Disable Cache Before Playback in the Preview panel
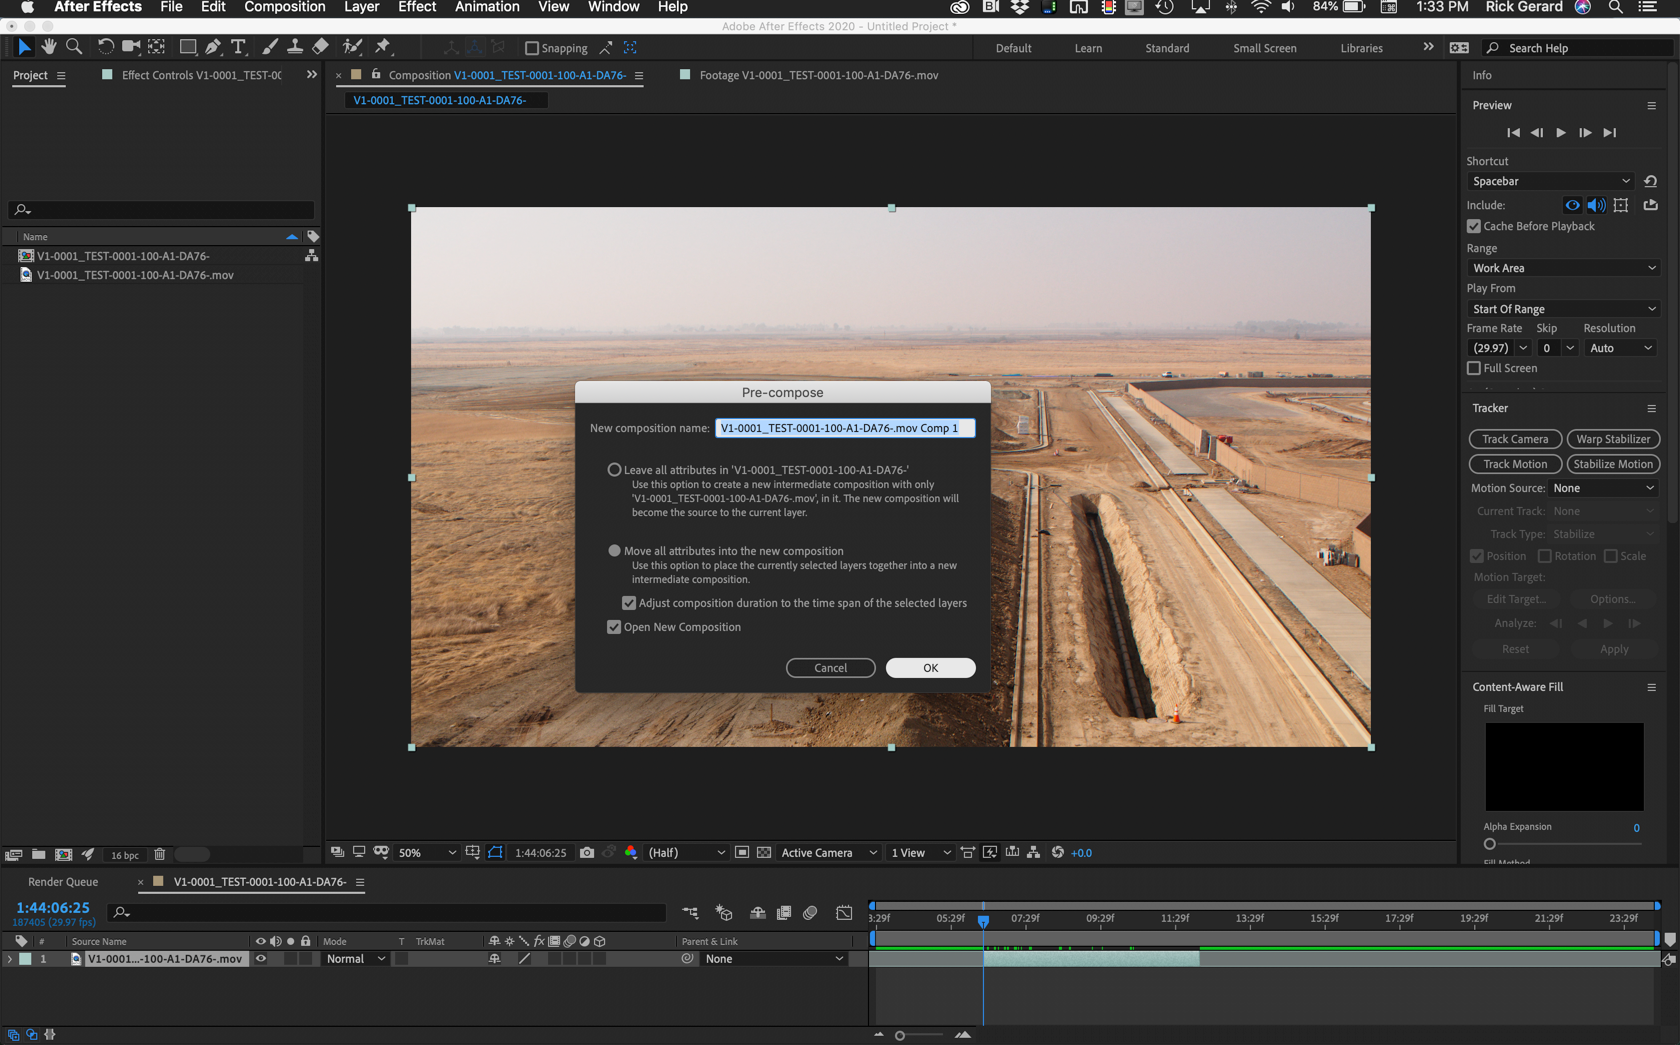Viewport: 1680px width, 1045px height. (1473, 226)
